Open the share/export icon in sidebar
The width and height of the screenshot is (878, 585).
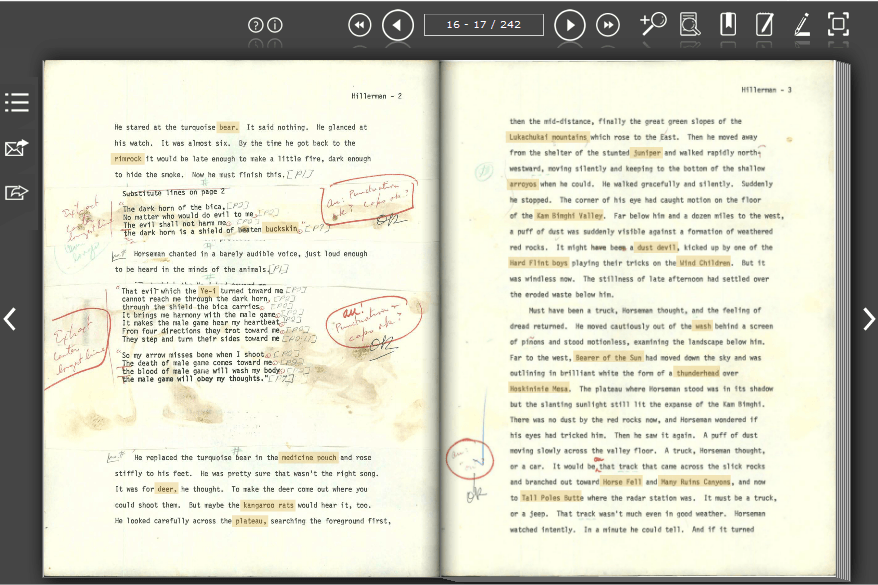coord(17,192)
